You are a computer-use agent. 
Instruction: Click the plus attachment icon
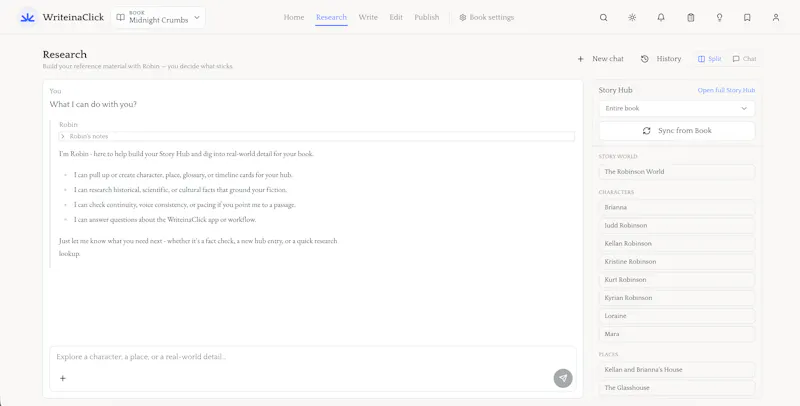pos(63,378)
